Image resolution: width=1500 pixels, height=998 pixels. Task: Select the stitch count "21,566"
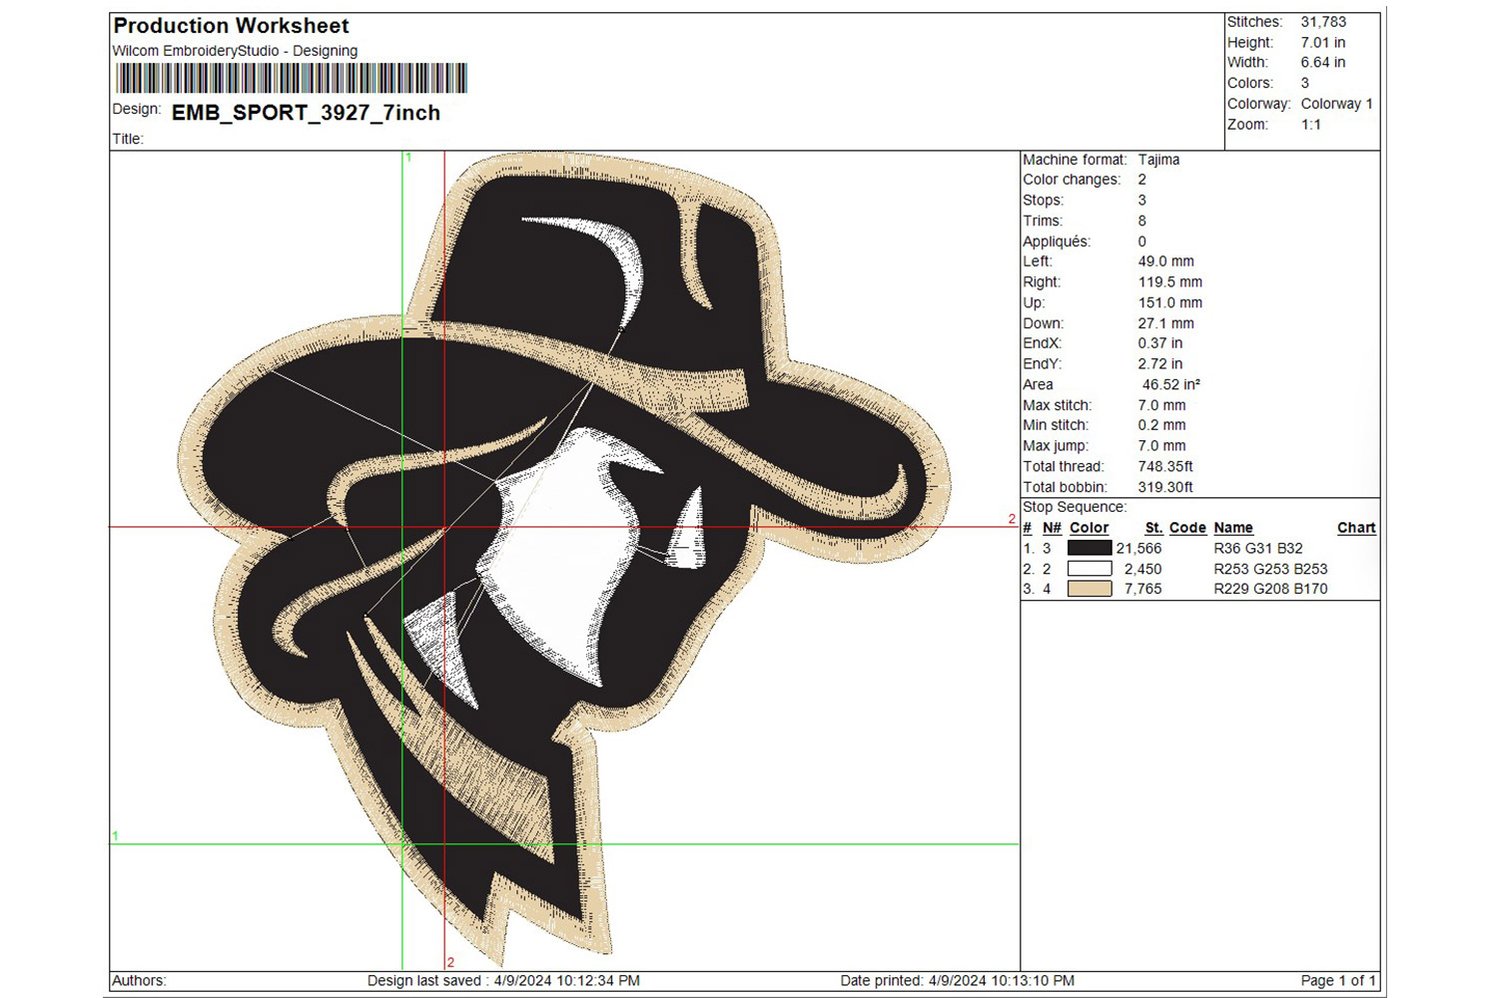point(1139,548)
